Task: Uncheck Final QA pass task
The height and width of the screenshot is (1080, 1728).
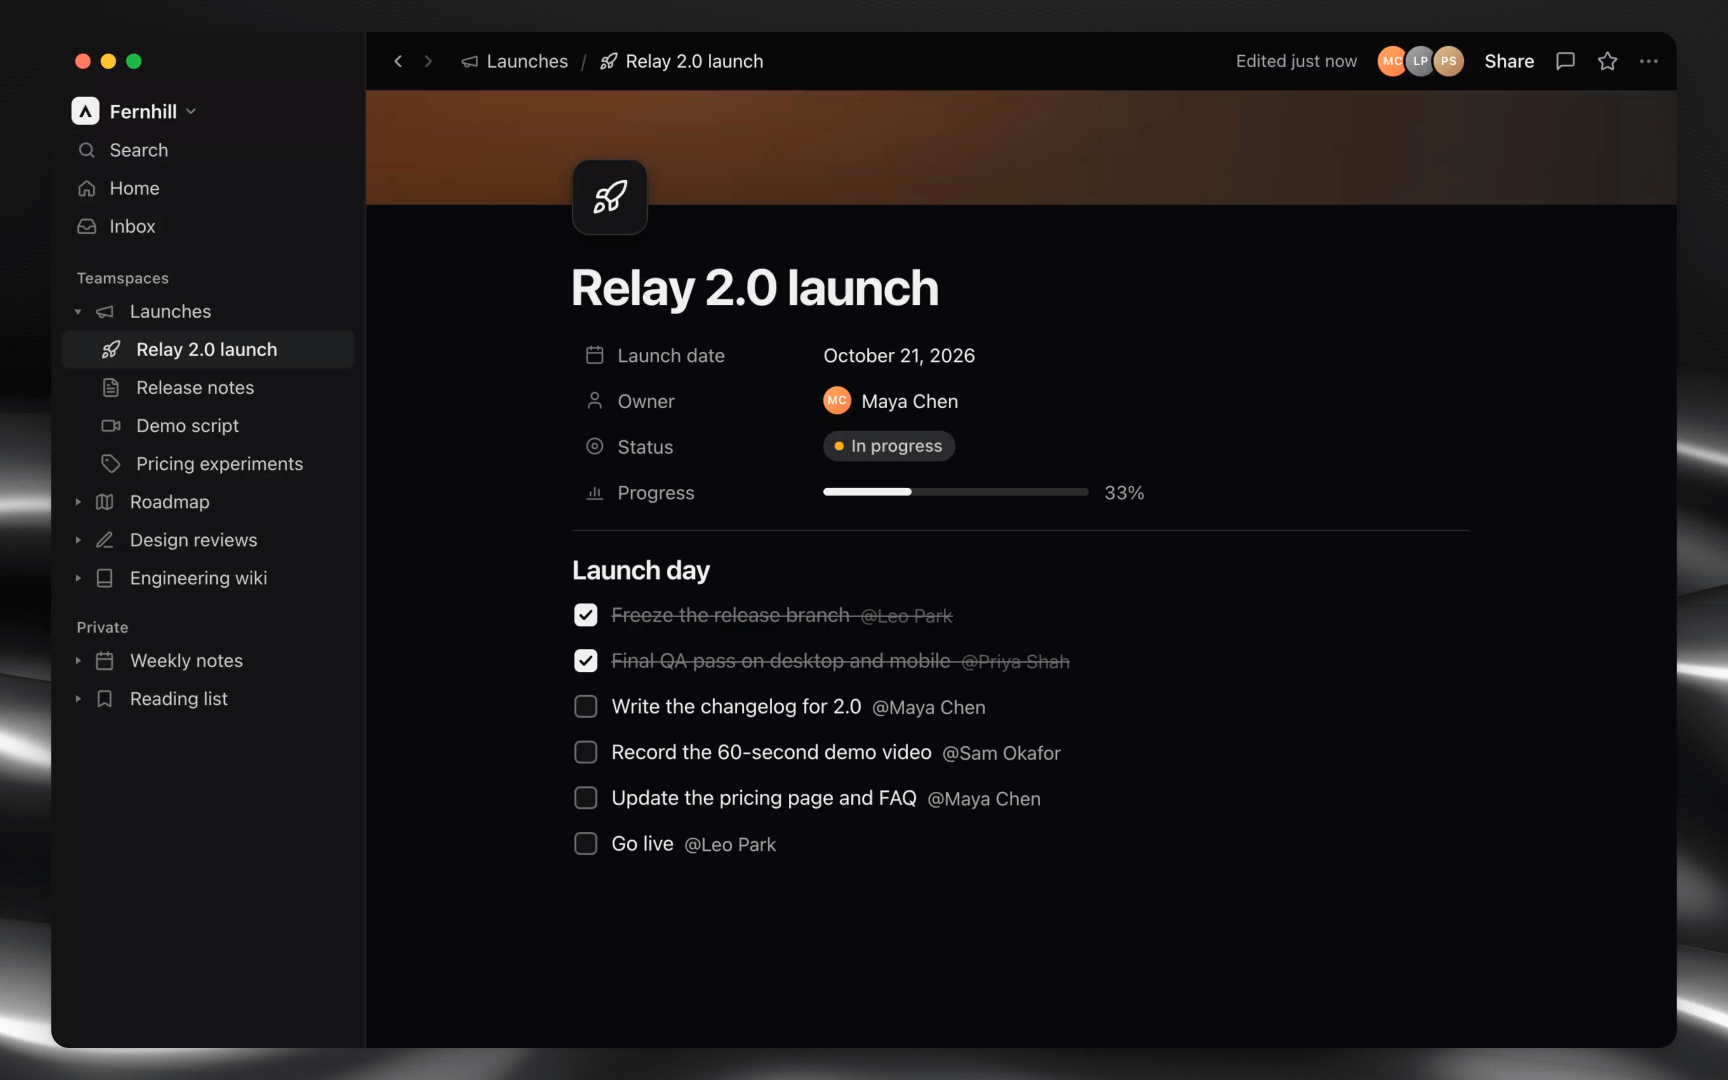Action: [586, 661]
